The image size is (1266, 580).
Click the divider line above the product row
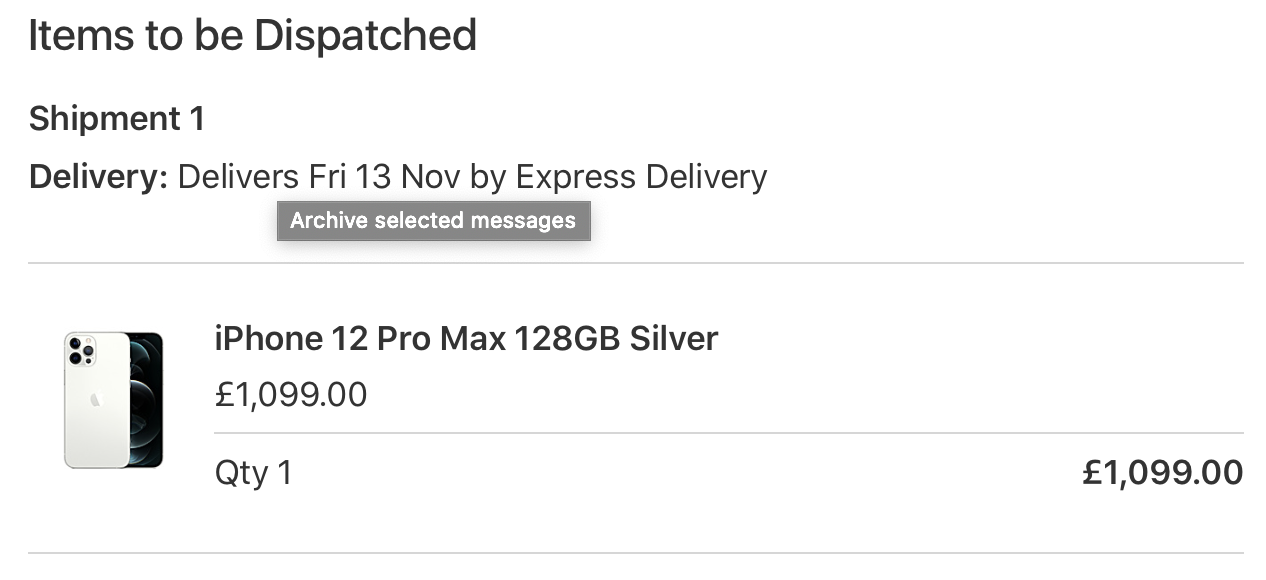click(x=636, y=264)
